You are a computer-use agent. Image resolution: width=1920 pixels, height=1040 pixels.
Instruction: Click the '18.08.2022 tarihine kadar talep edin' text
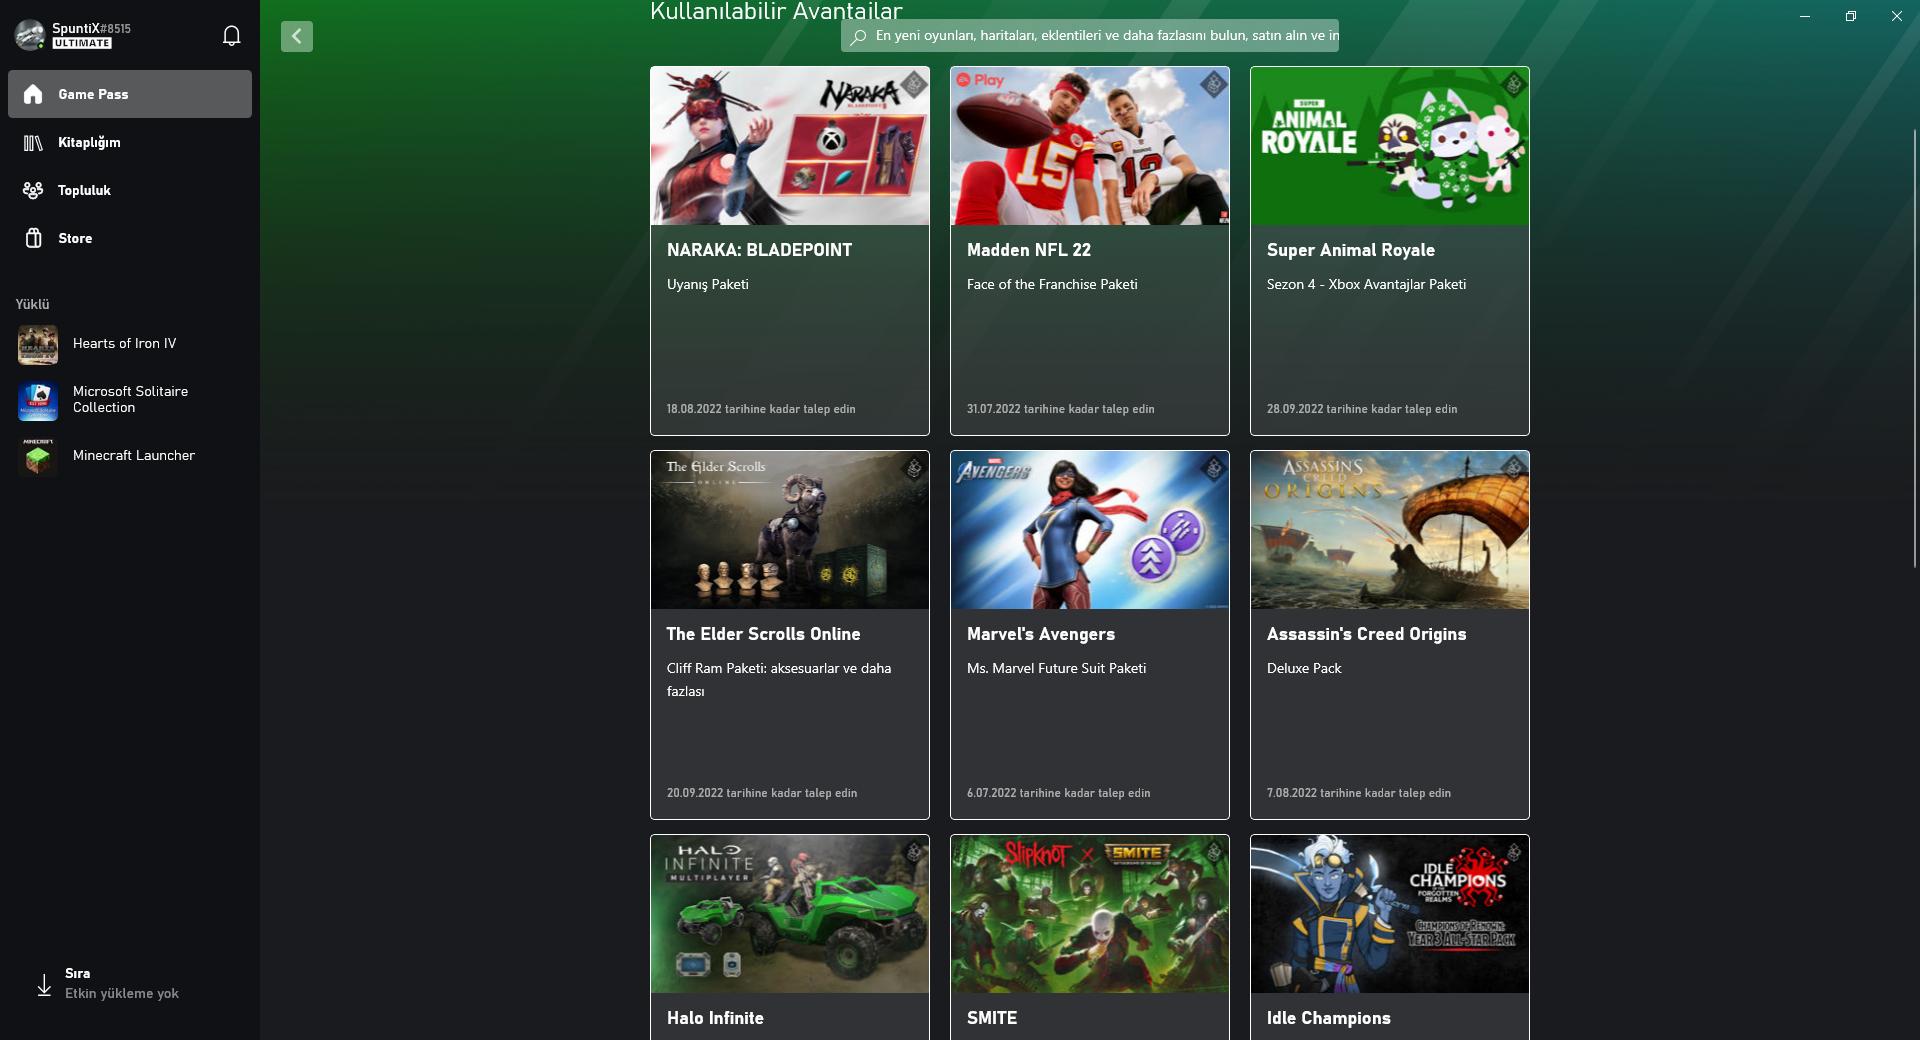point(761,409)
